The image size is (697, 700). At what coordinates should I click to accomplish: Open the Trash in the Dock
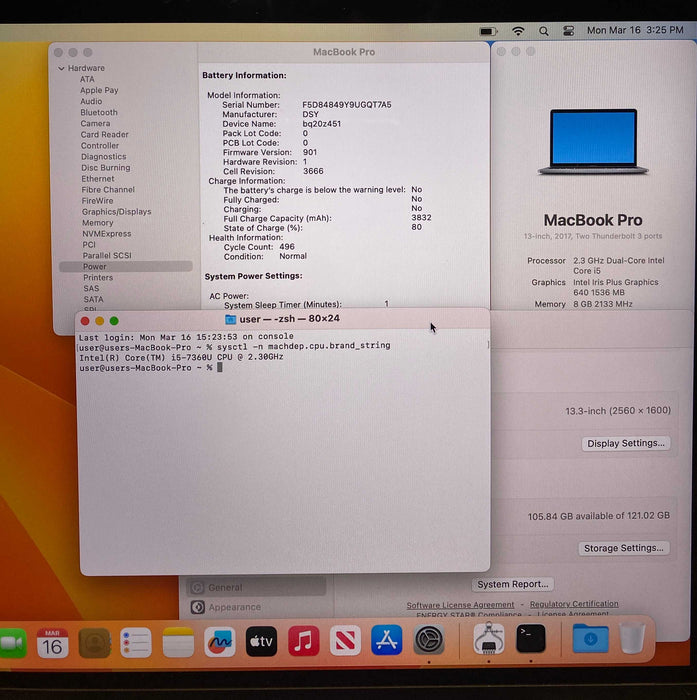632,638
